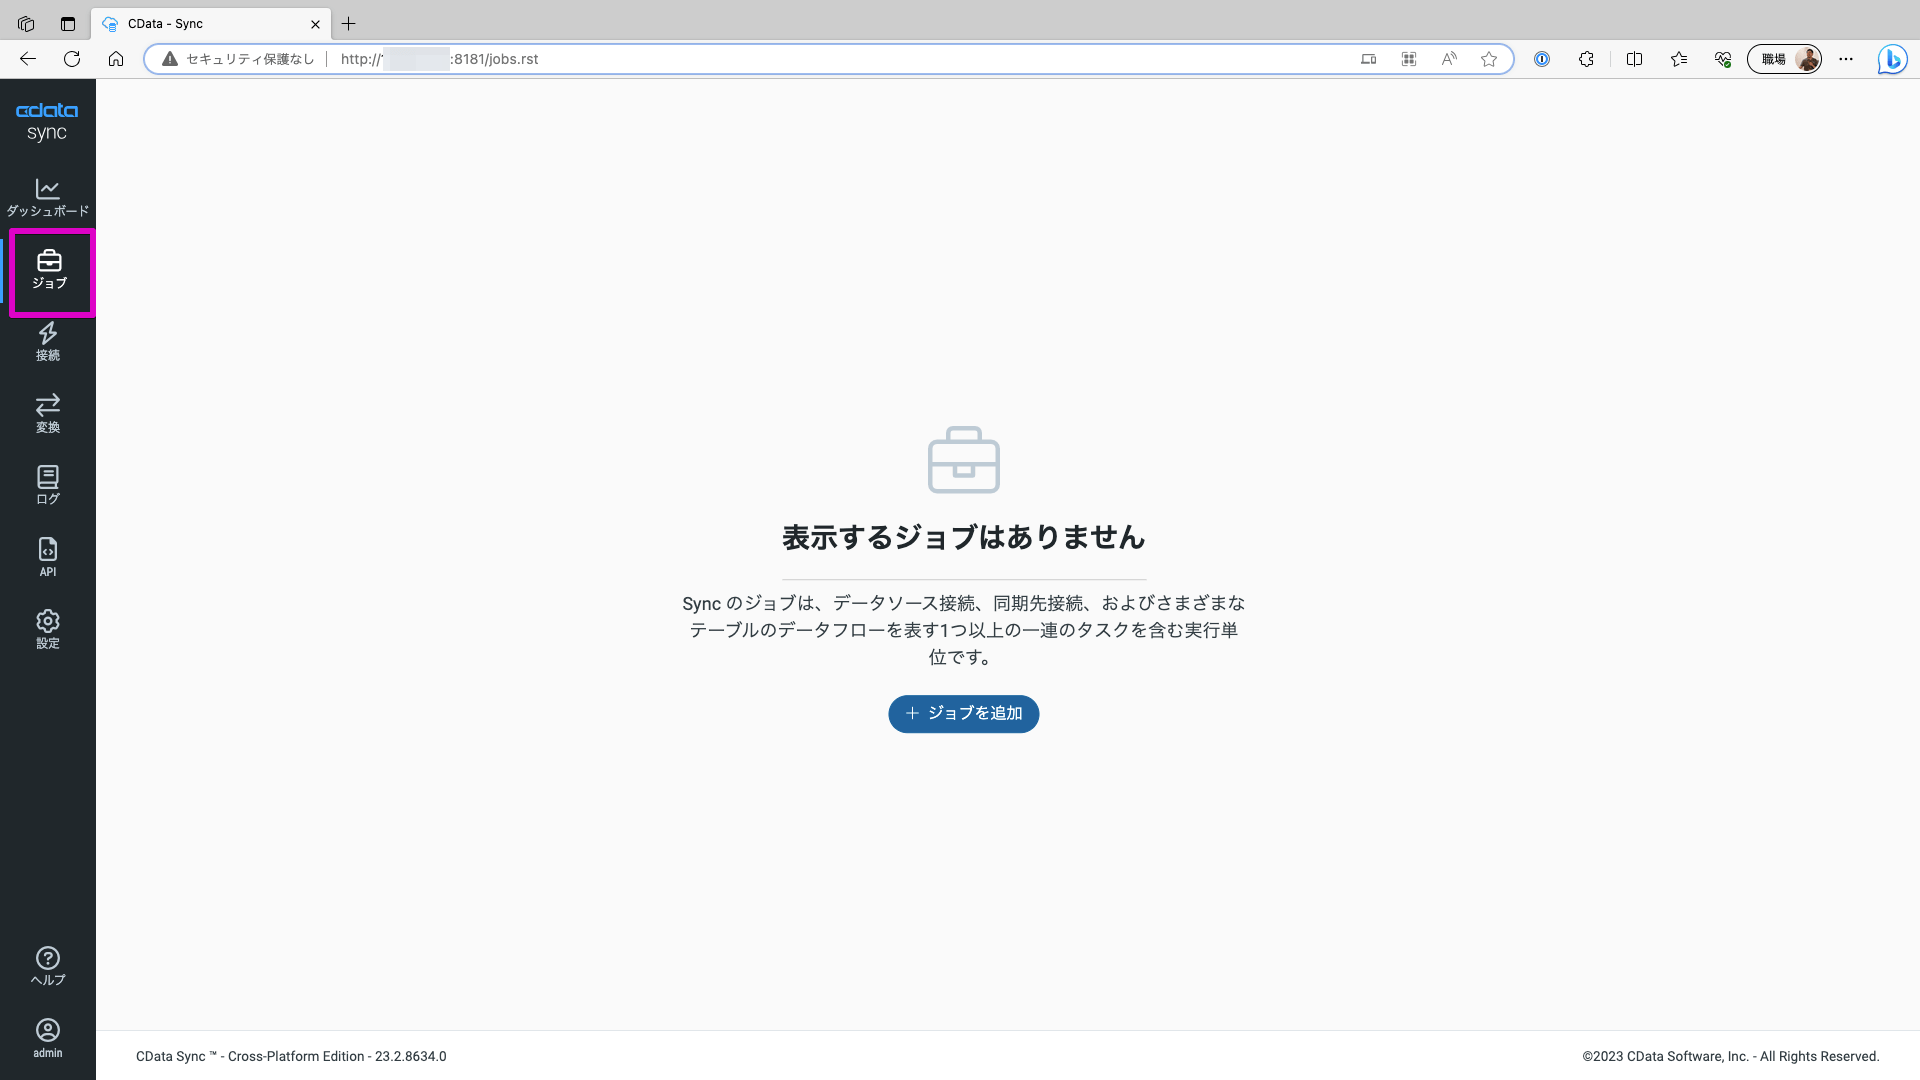Click the セキュリティ保護なし security warning
This screenshot has height=1080, width=1920.
(x=238, y=59)
